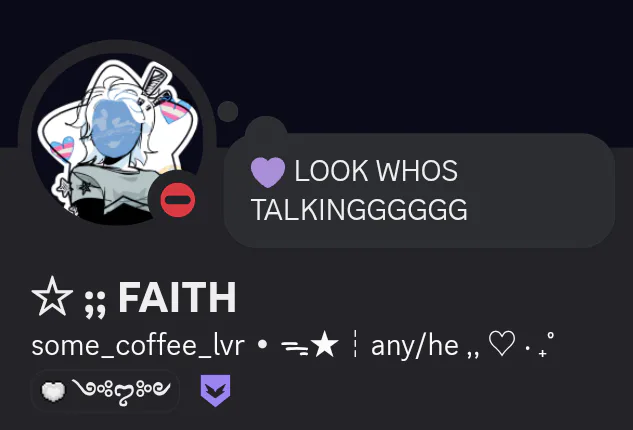This screenshot has width=633, height=430.
Task: Click the red Do Not Disturb status icon
Action: tap(178, 200)
